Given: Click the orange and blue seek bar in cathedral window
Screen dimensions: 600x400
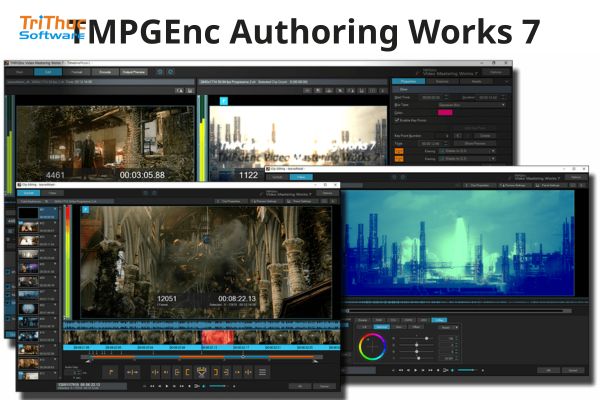Looking at the screenshot, I should (202, 357).
